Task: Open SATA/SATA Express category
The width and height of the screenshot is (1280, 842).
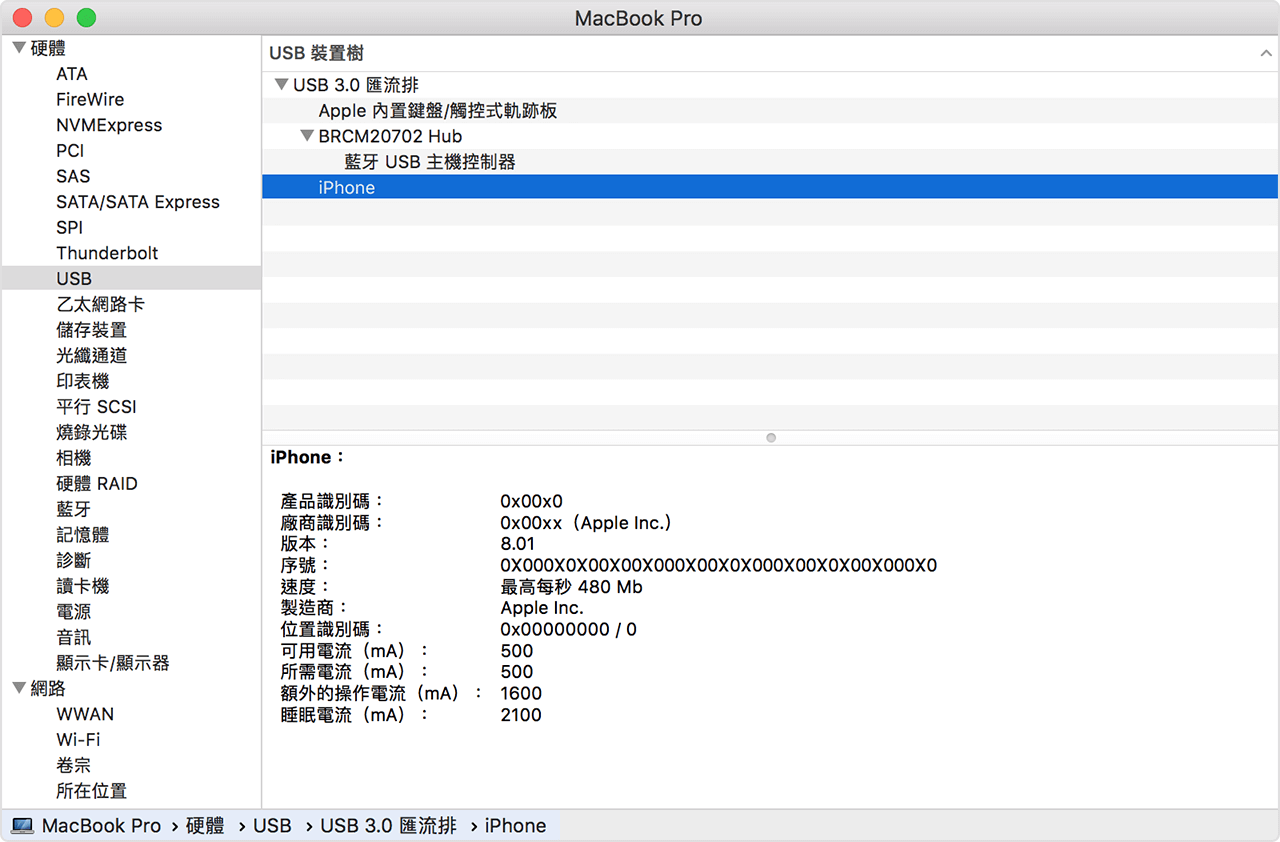Action: point(138,202)
